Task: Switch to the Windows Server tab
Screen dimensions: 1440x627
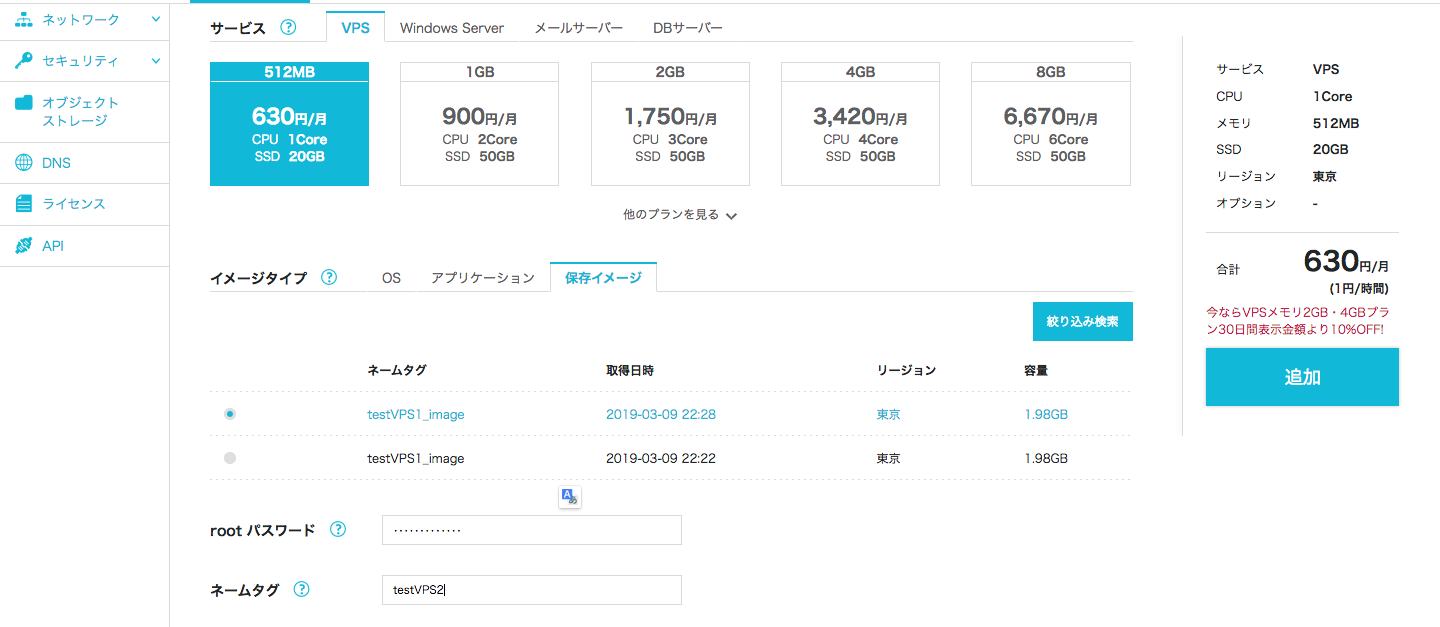Action: coord(452,28)
